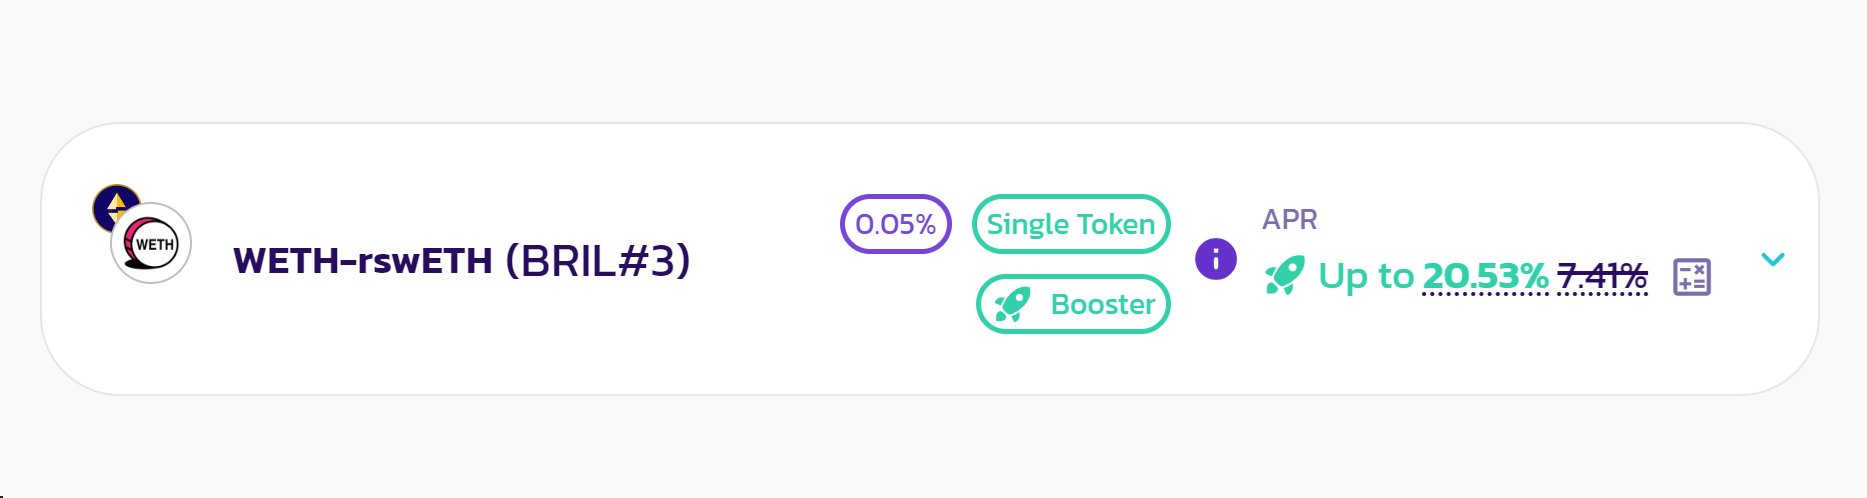Click the rocket icon in Booster badge
Screen dimensions: 1867x498
[x=1012, y=304]
